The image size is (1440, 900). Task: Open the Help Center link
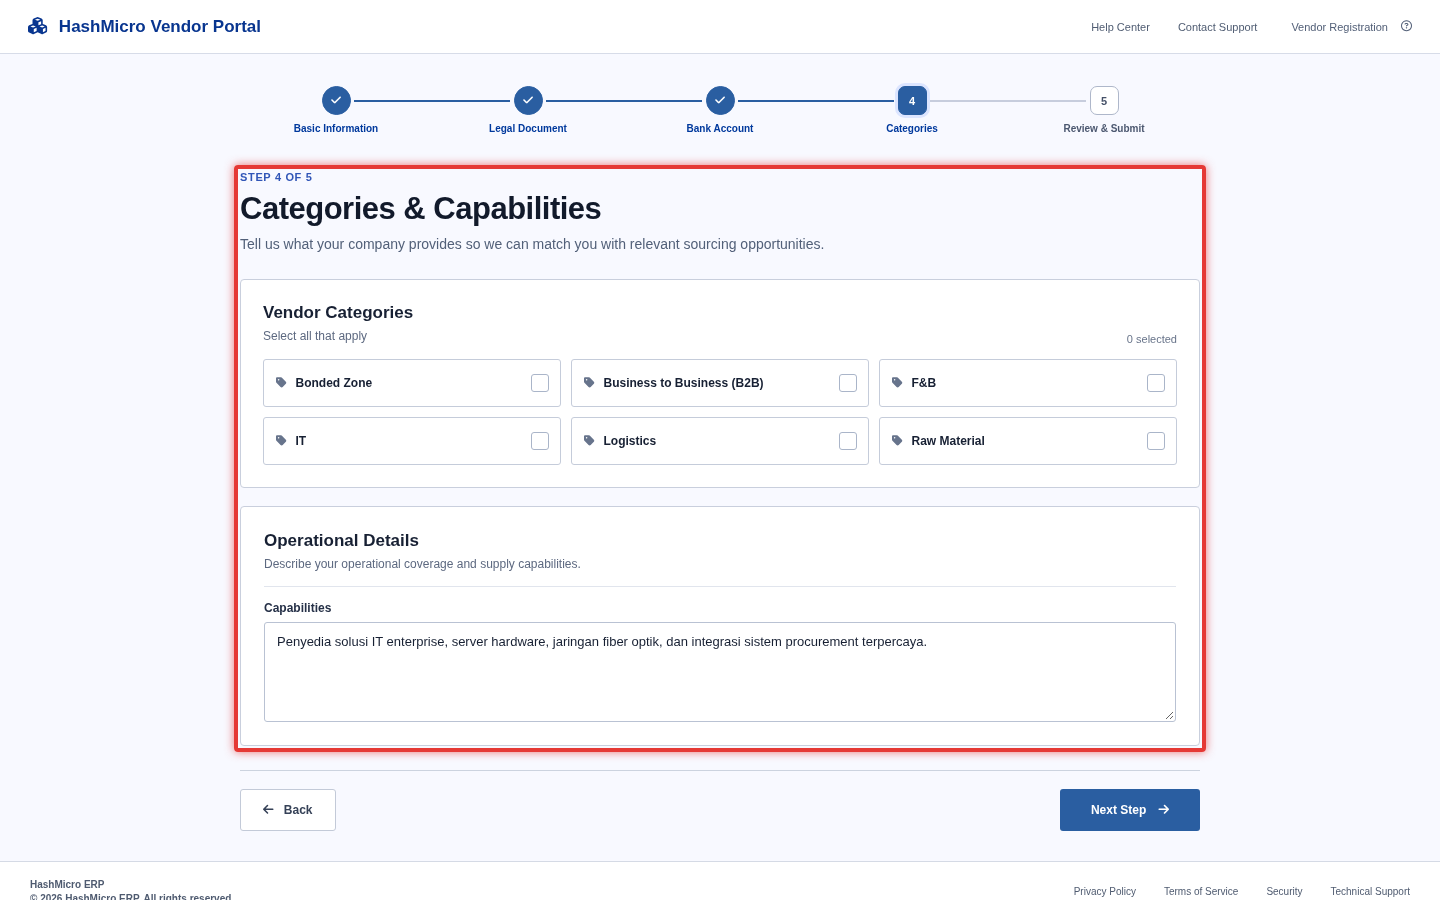point(1120,27)
